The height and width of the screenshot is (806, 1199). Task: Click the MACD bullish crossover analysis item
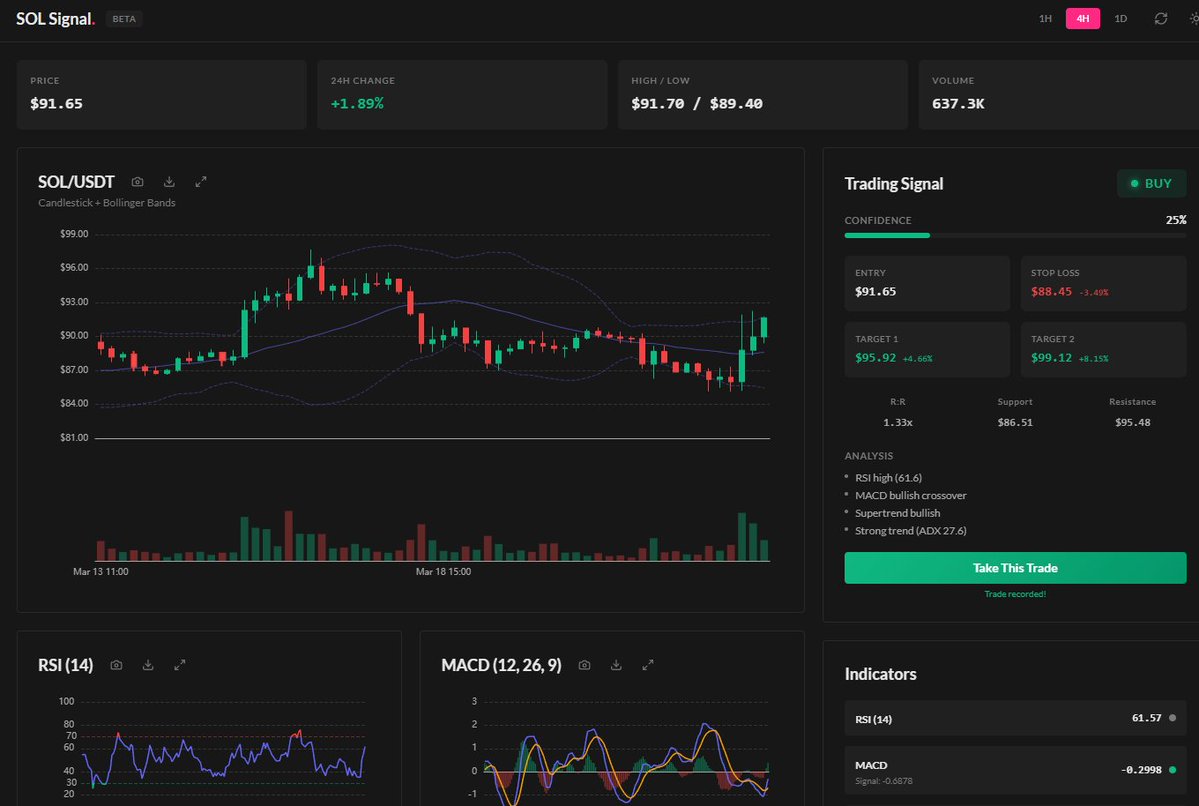pos(911,496)
